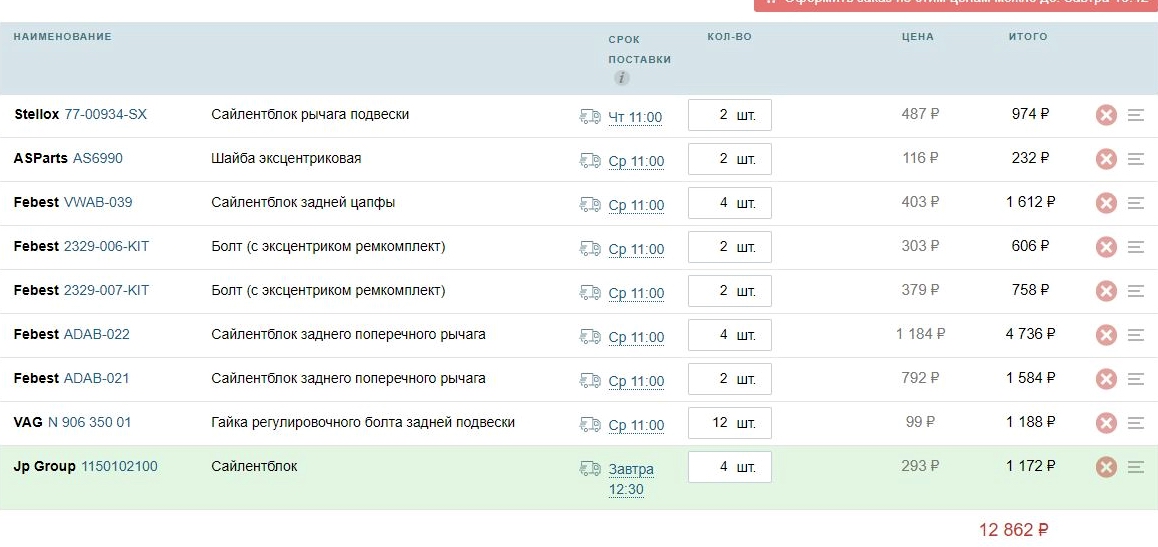Edit quantity field for VAG N 906 350 01
The image size is (1158, 547).
[729, 423]
